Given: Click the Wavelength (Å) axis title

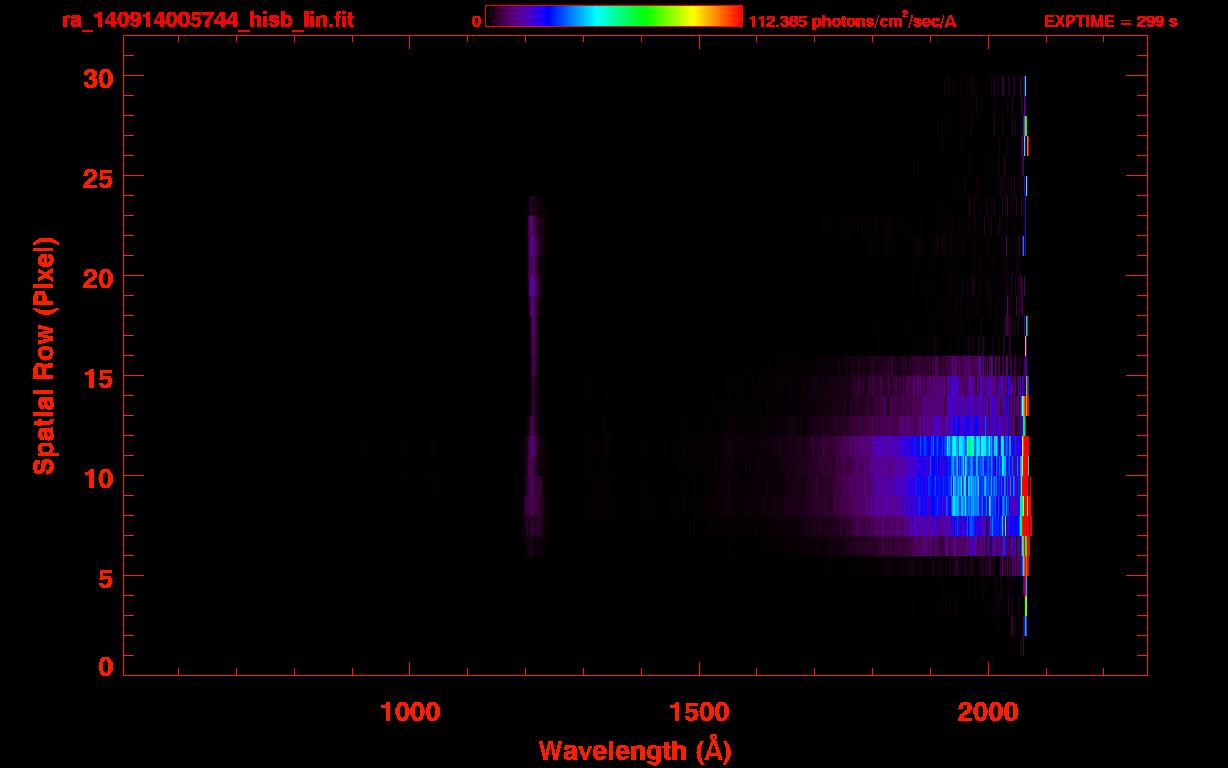Looking at the screenshot, I should click(635, 751).
